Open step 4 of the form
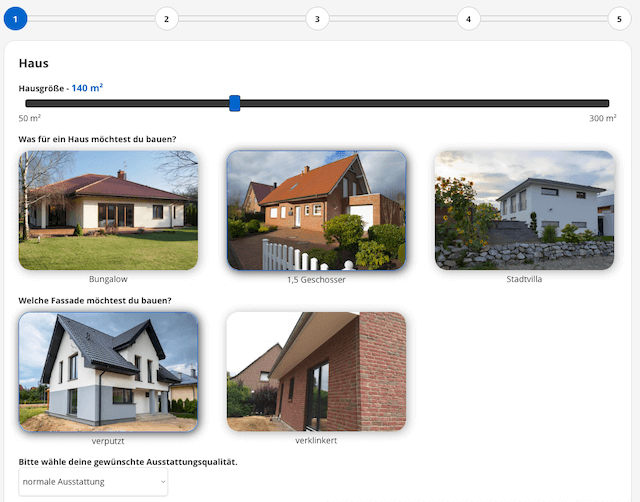 coord(468,18)
